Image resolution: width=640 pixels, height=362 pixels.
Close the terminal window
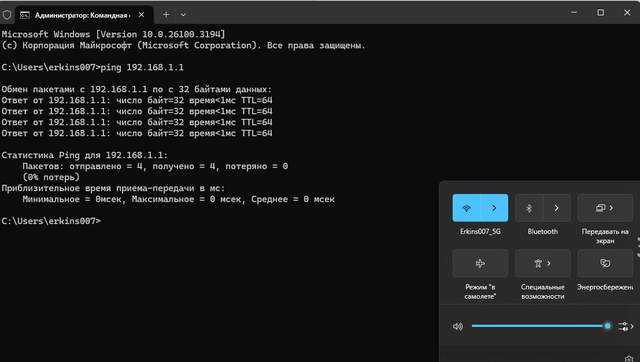pos(627,13)
